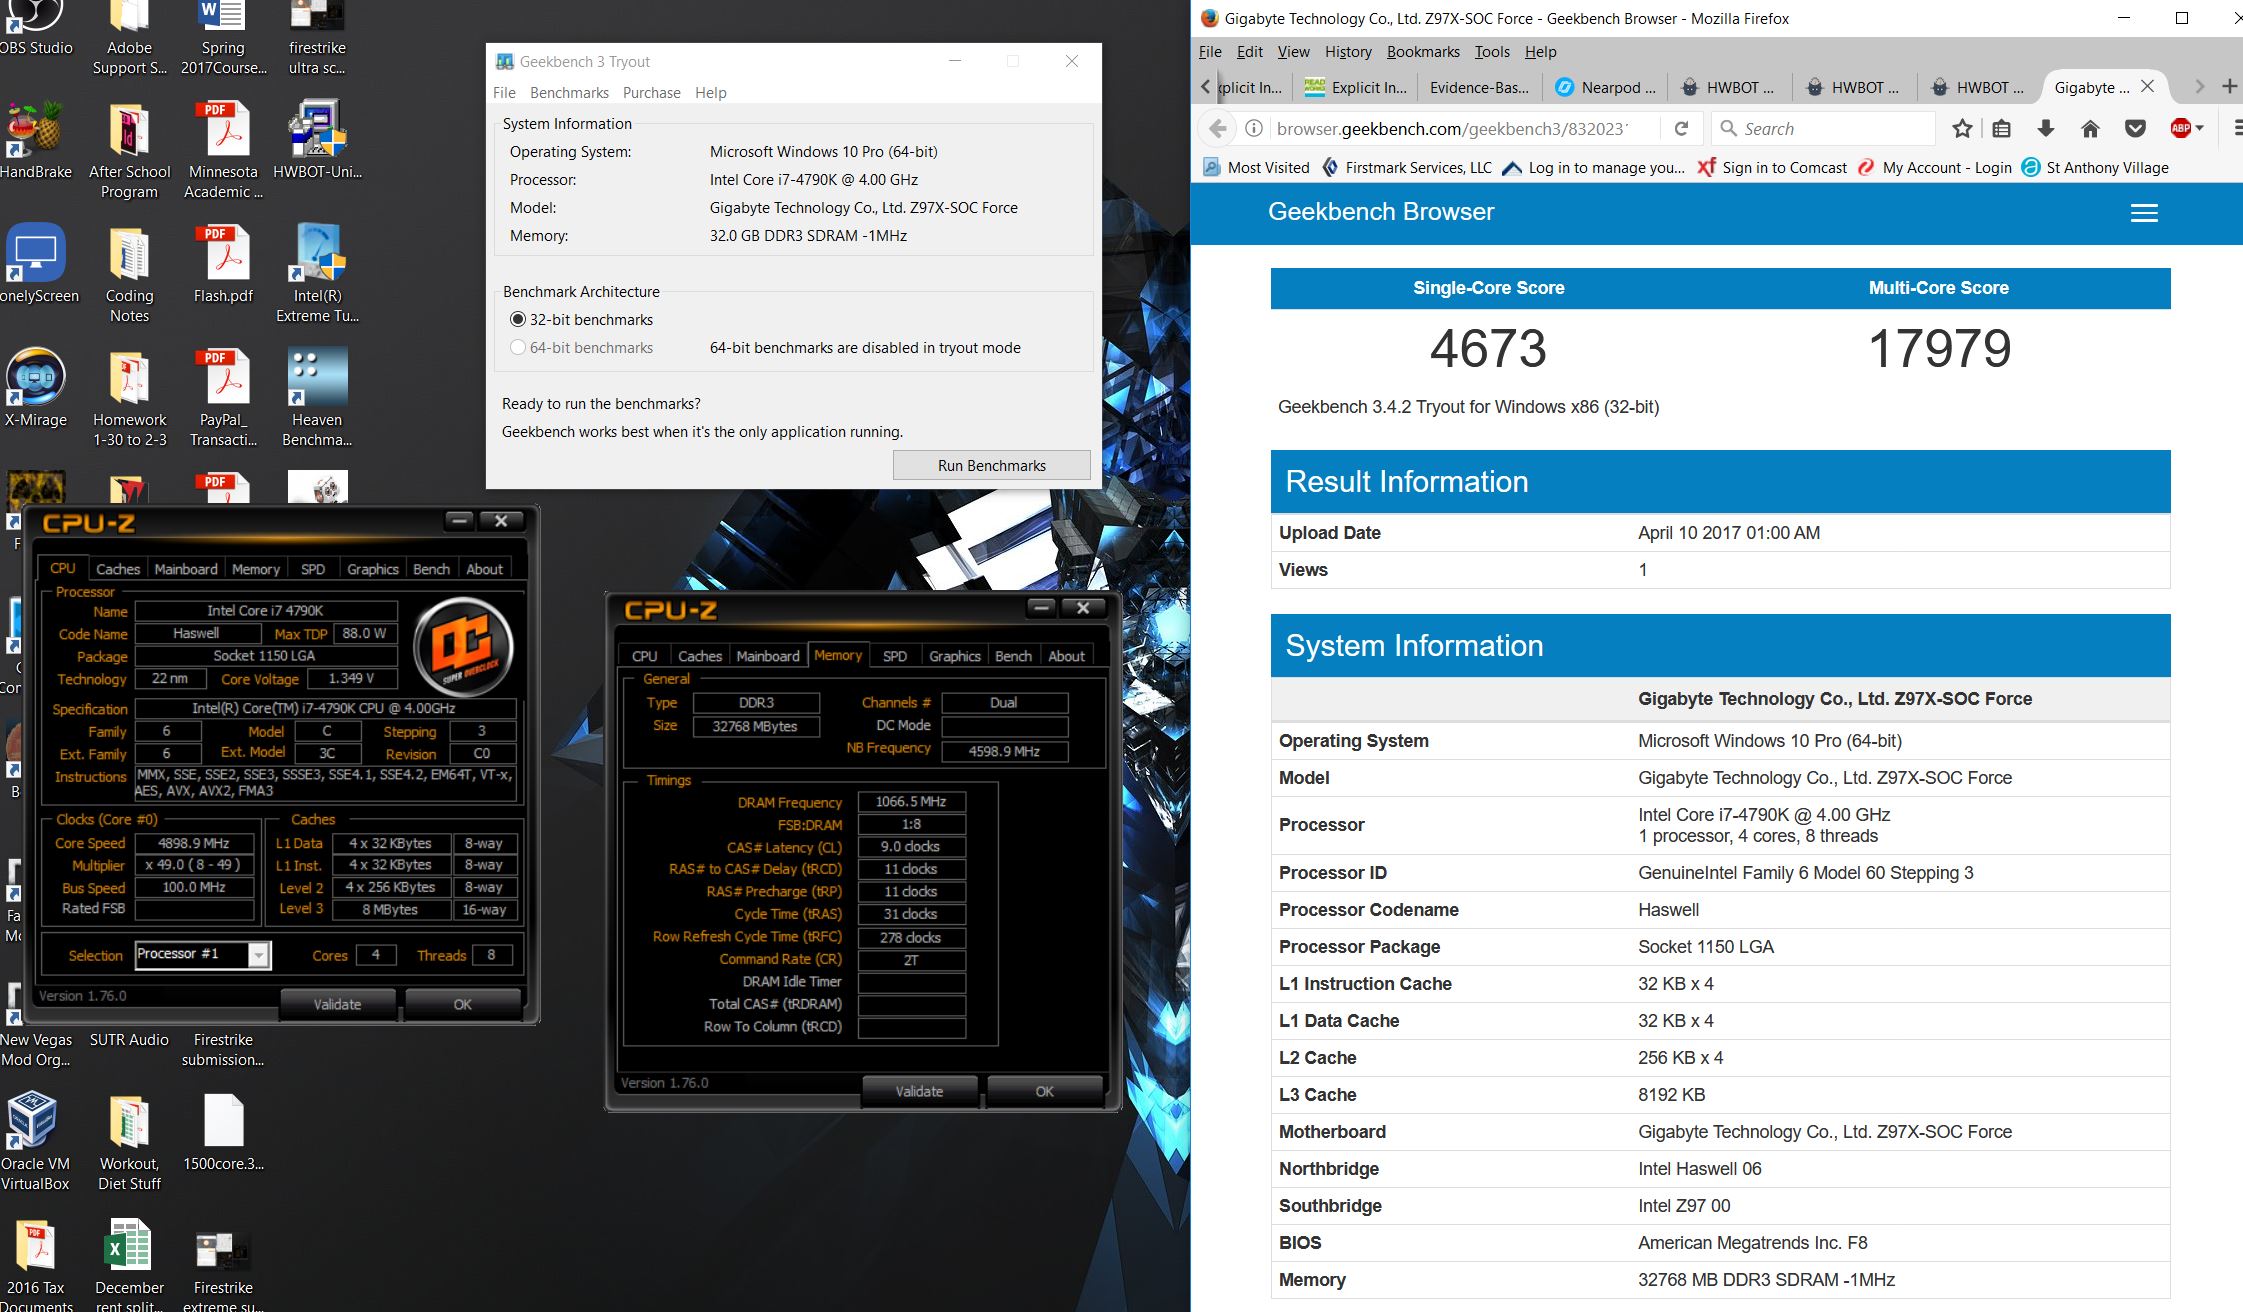Open the Firefox downloads arrow icon

tap(2046, 128)
